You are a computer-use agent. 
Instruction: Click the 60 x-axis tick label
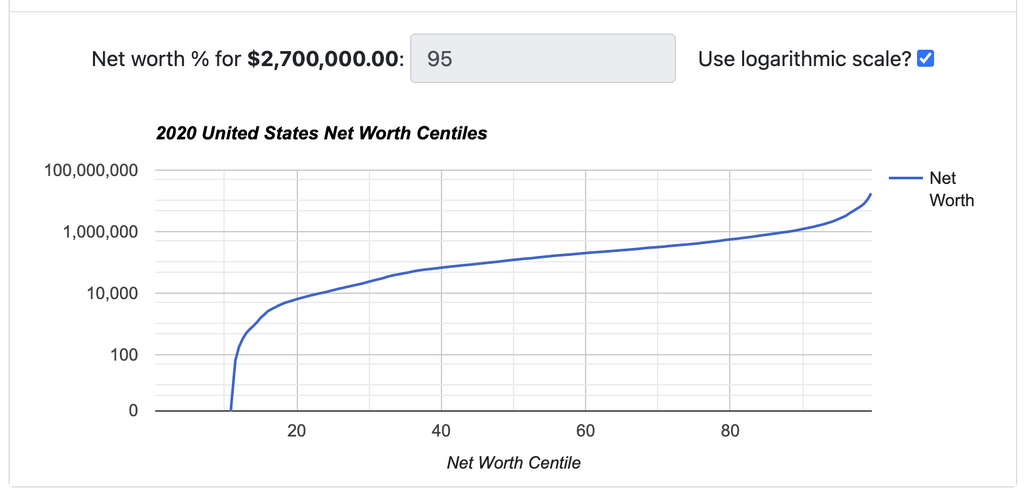click(585, 431)
